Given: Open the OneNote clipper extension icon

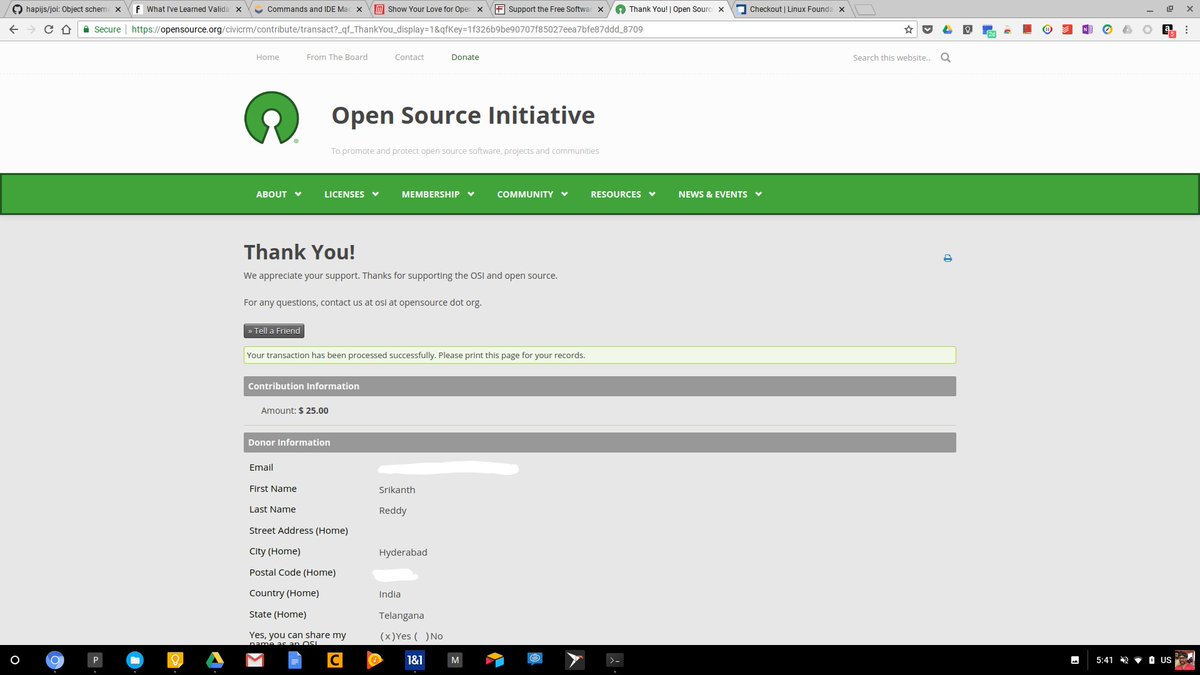Looking at the screenshot, I should (1087, 30).
